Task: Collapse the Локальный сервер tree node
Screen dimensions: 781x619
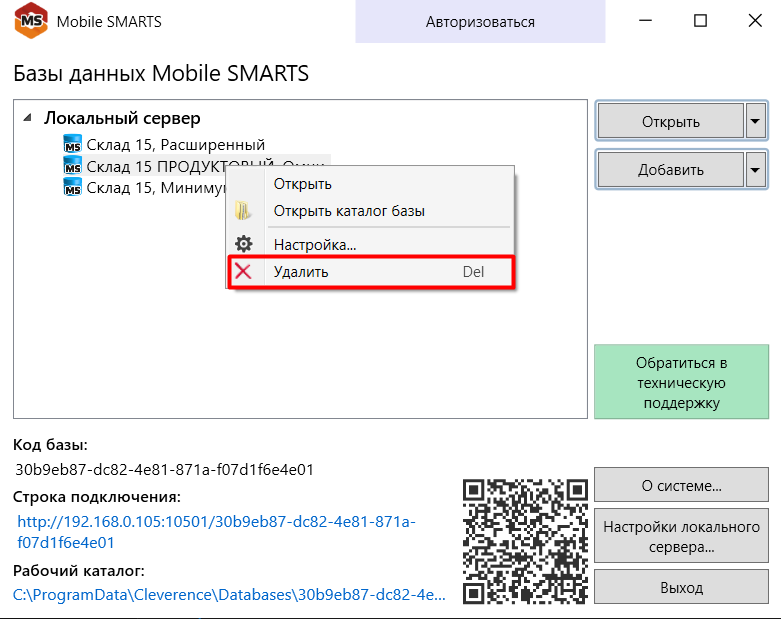Action: [27, 118]
